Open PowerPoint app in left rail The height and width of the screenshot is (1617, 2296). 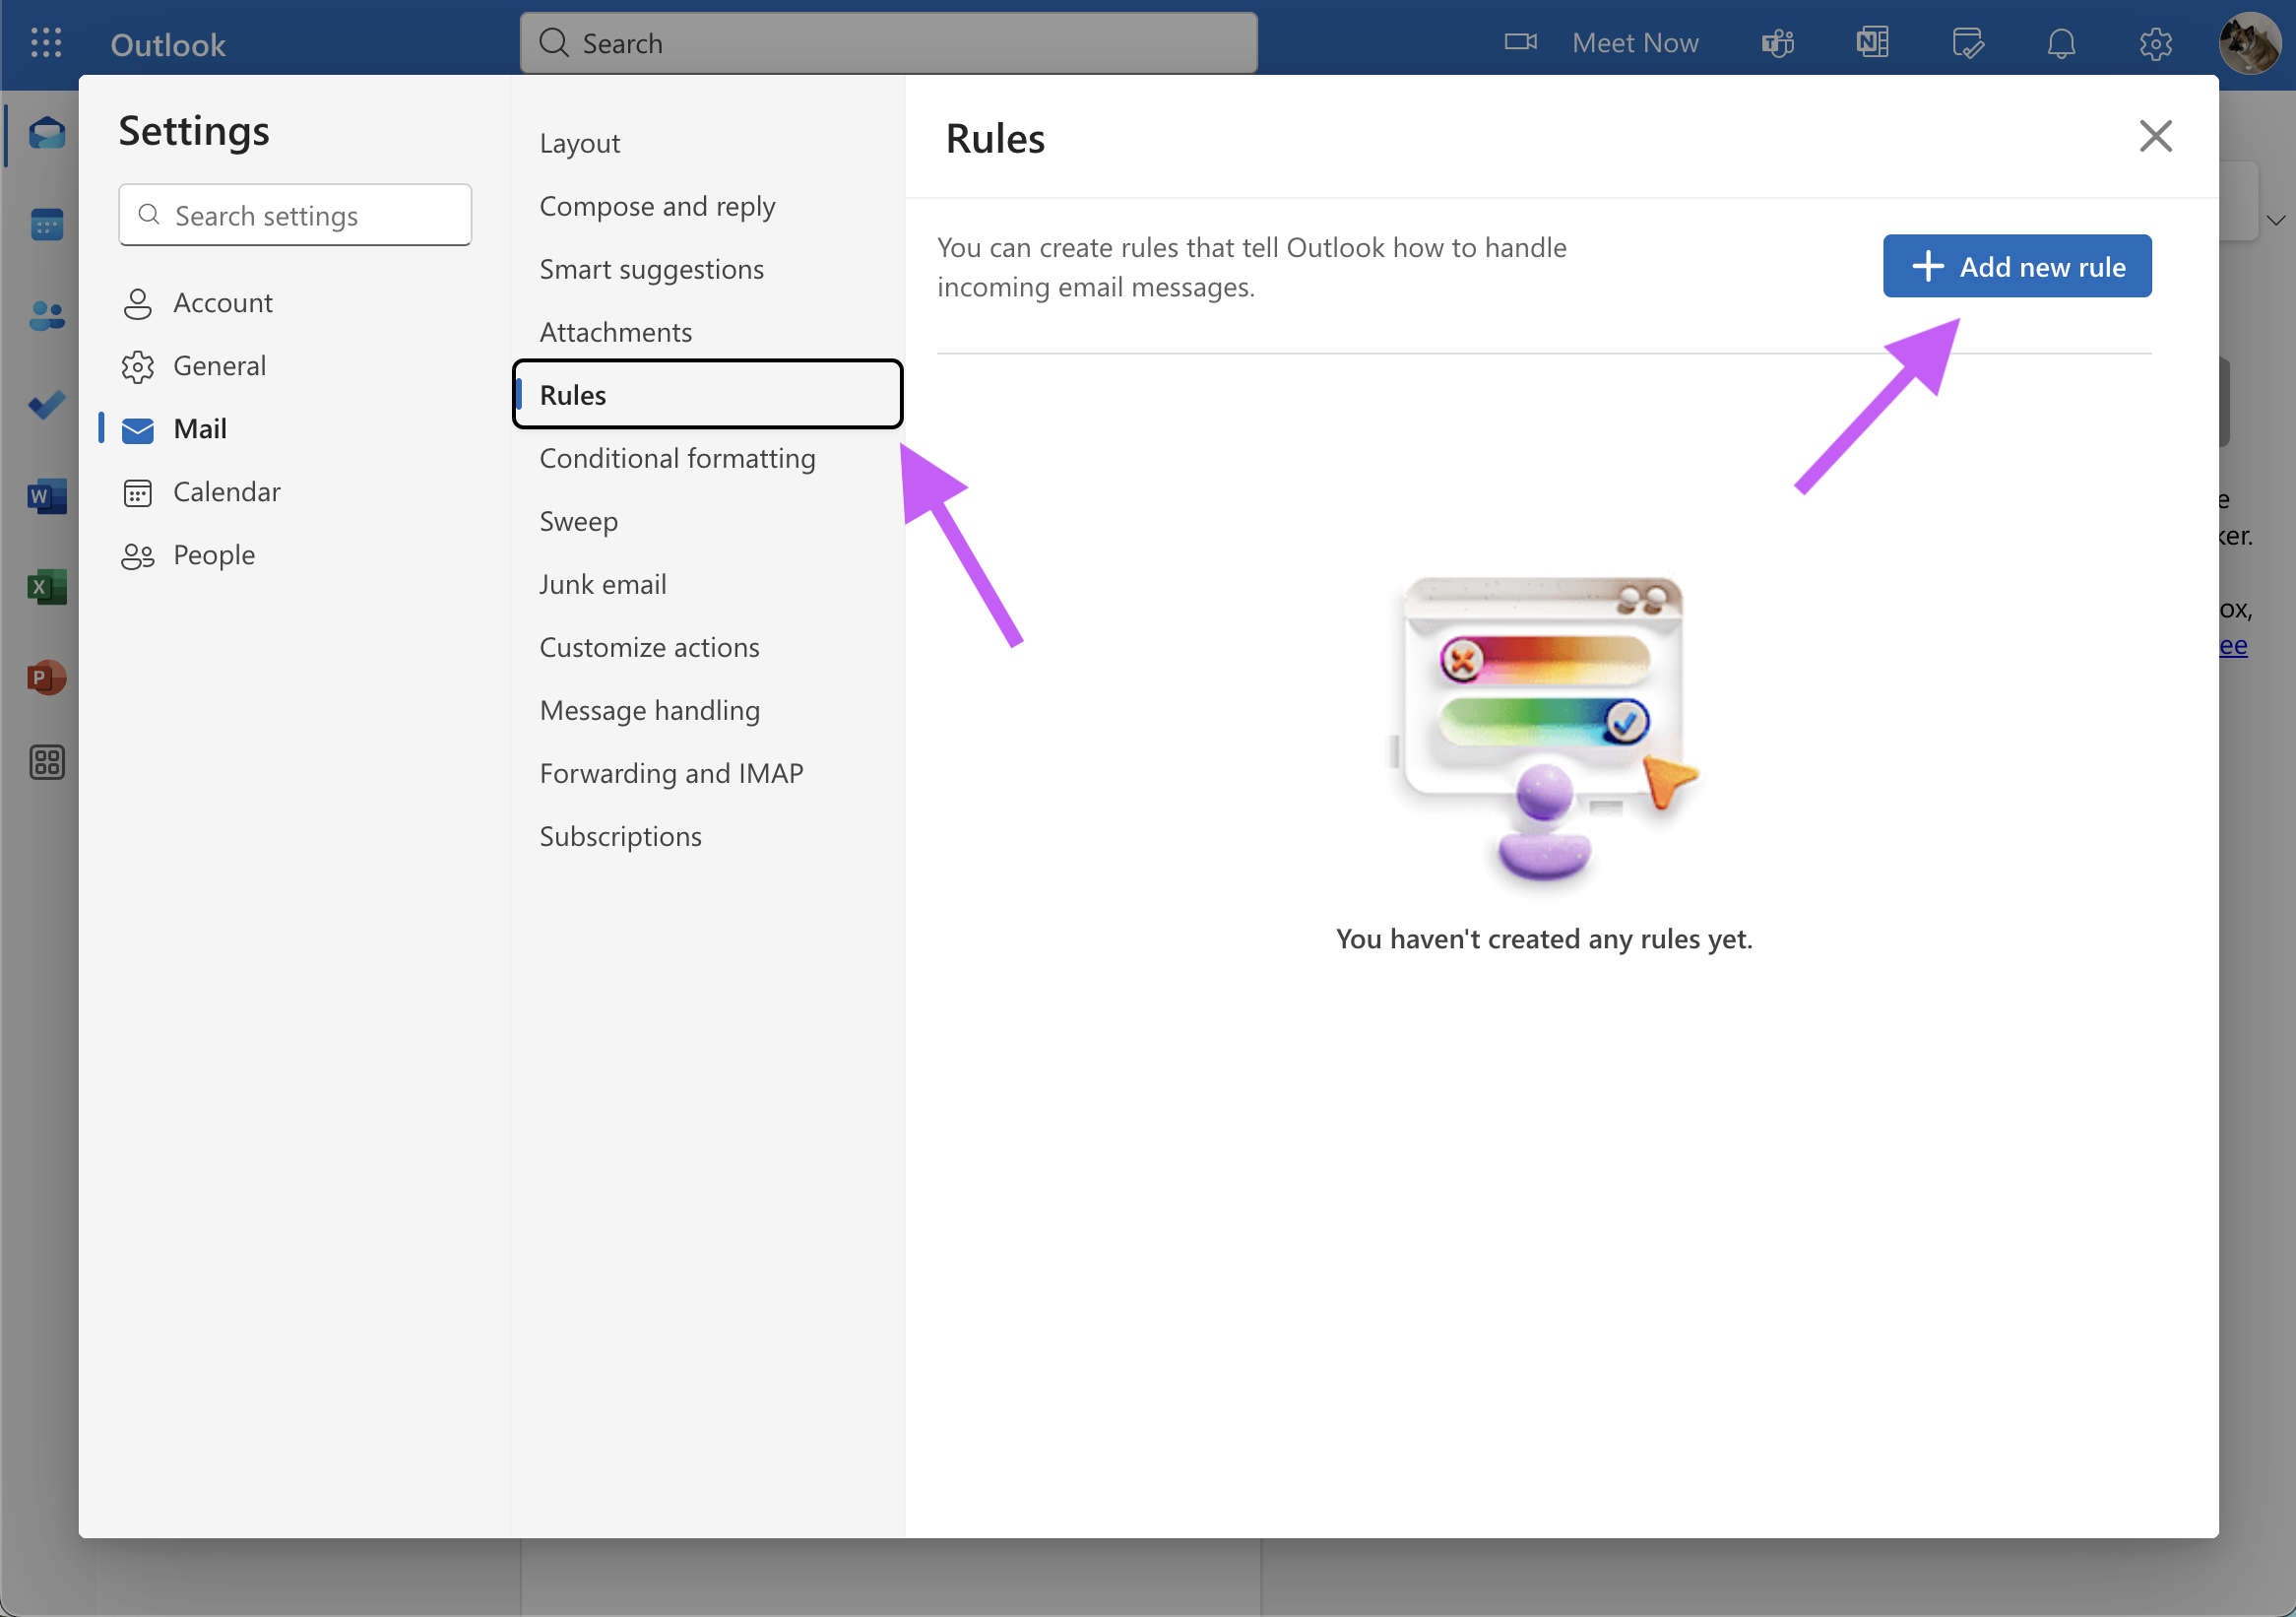pyautogui.click(x=46, y=678)
